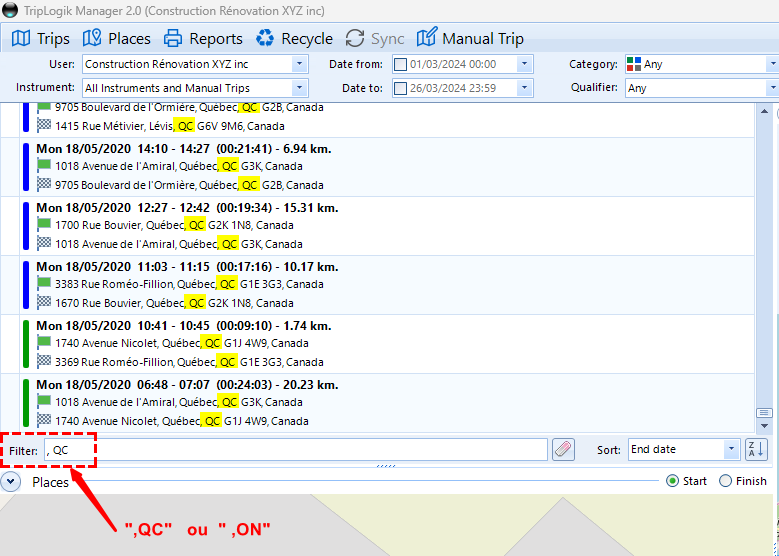Viewport: 779px width, 556px height.
Task: Click address 3383 Rue Roméo-Fillion
Action: click(x=189, y=284)
